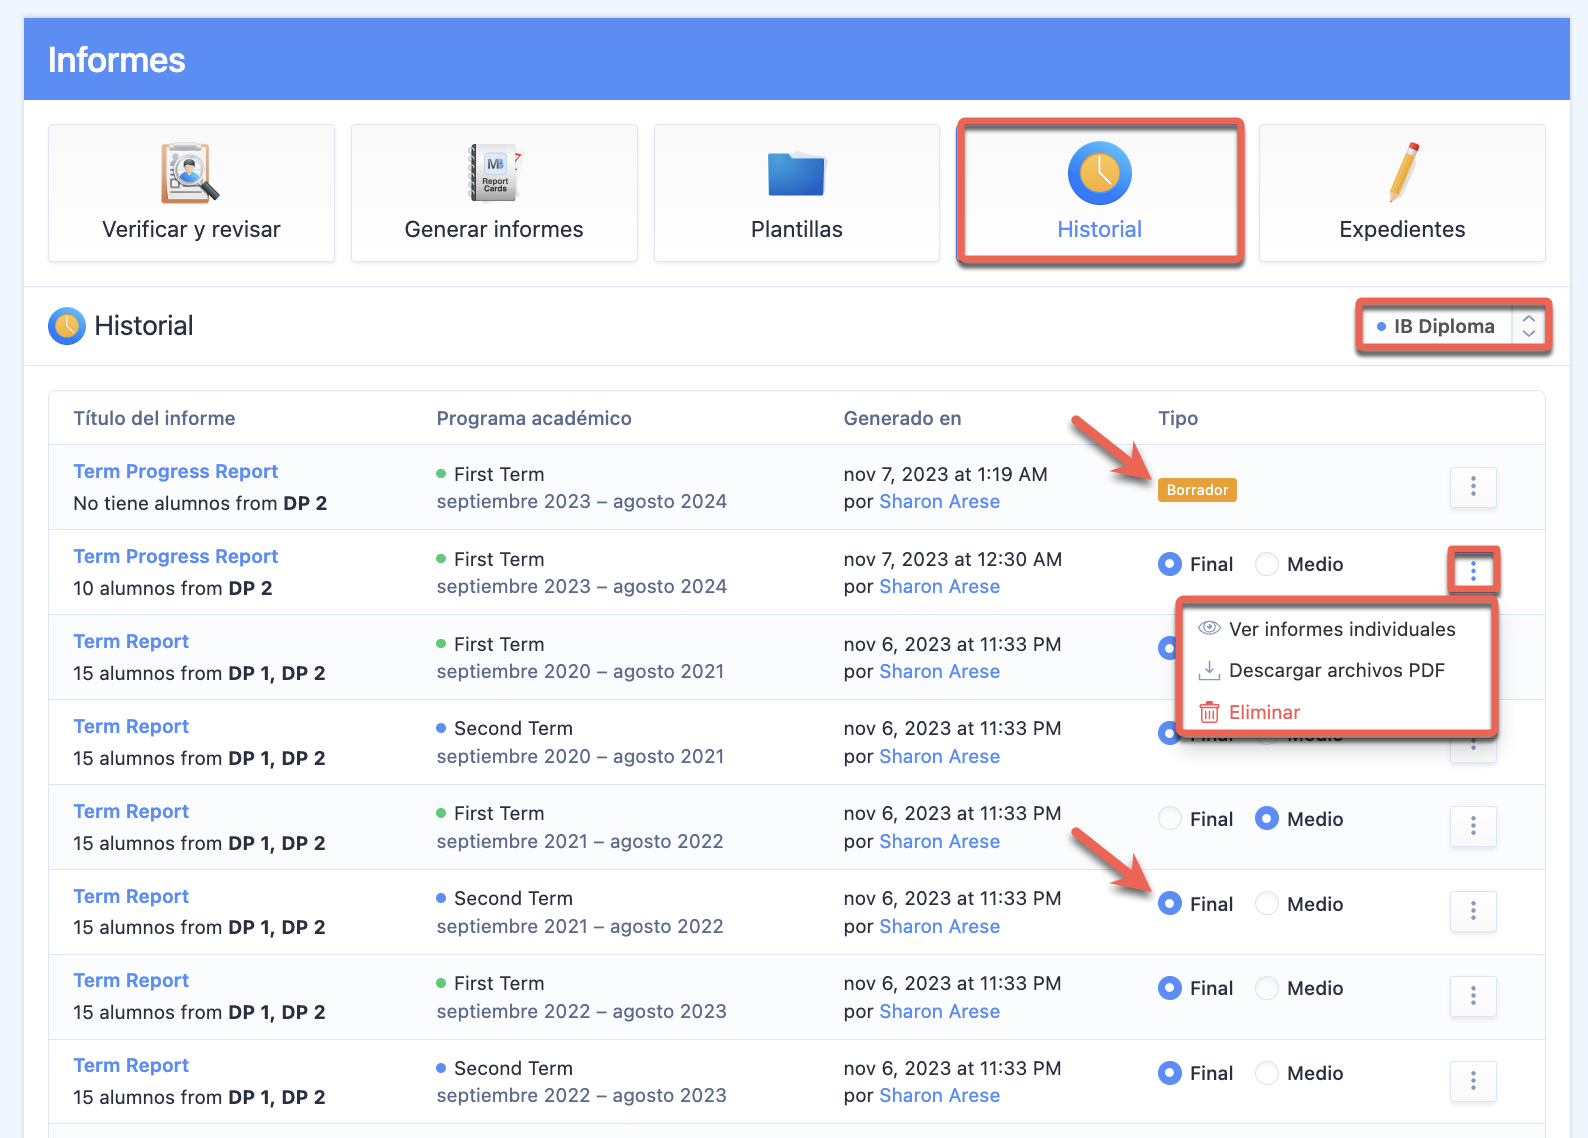This screenshot has width=1588, height=1138.
Task: Open the IB Diploma program dropdown
Action: click(x=1453, y=326)
